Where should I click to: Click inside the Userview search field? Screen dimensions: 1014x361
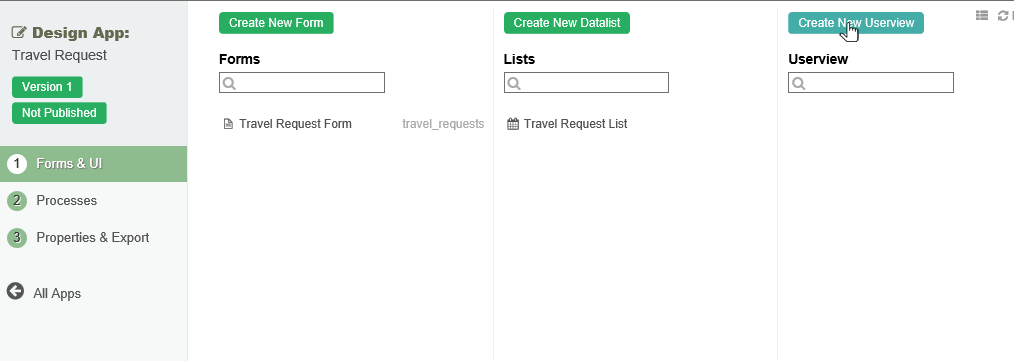click(x=870, y=83)
